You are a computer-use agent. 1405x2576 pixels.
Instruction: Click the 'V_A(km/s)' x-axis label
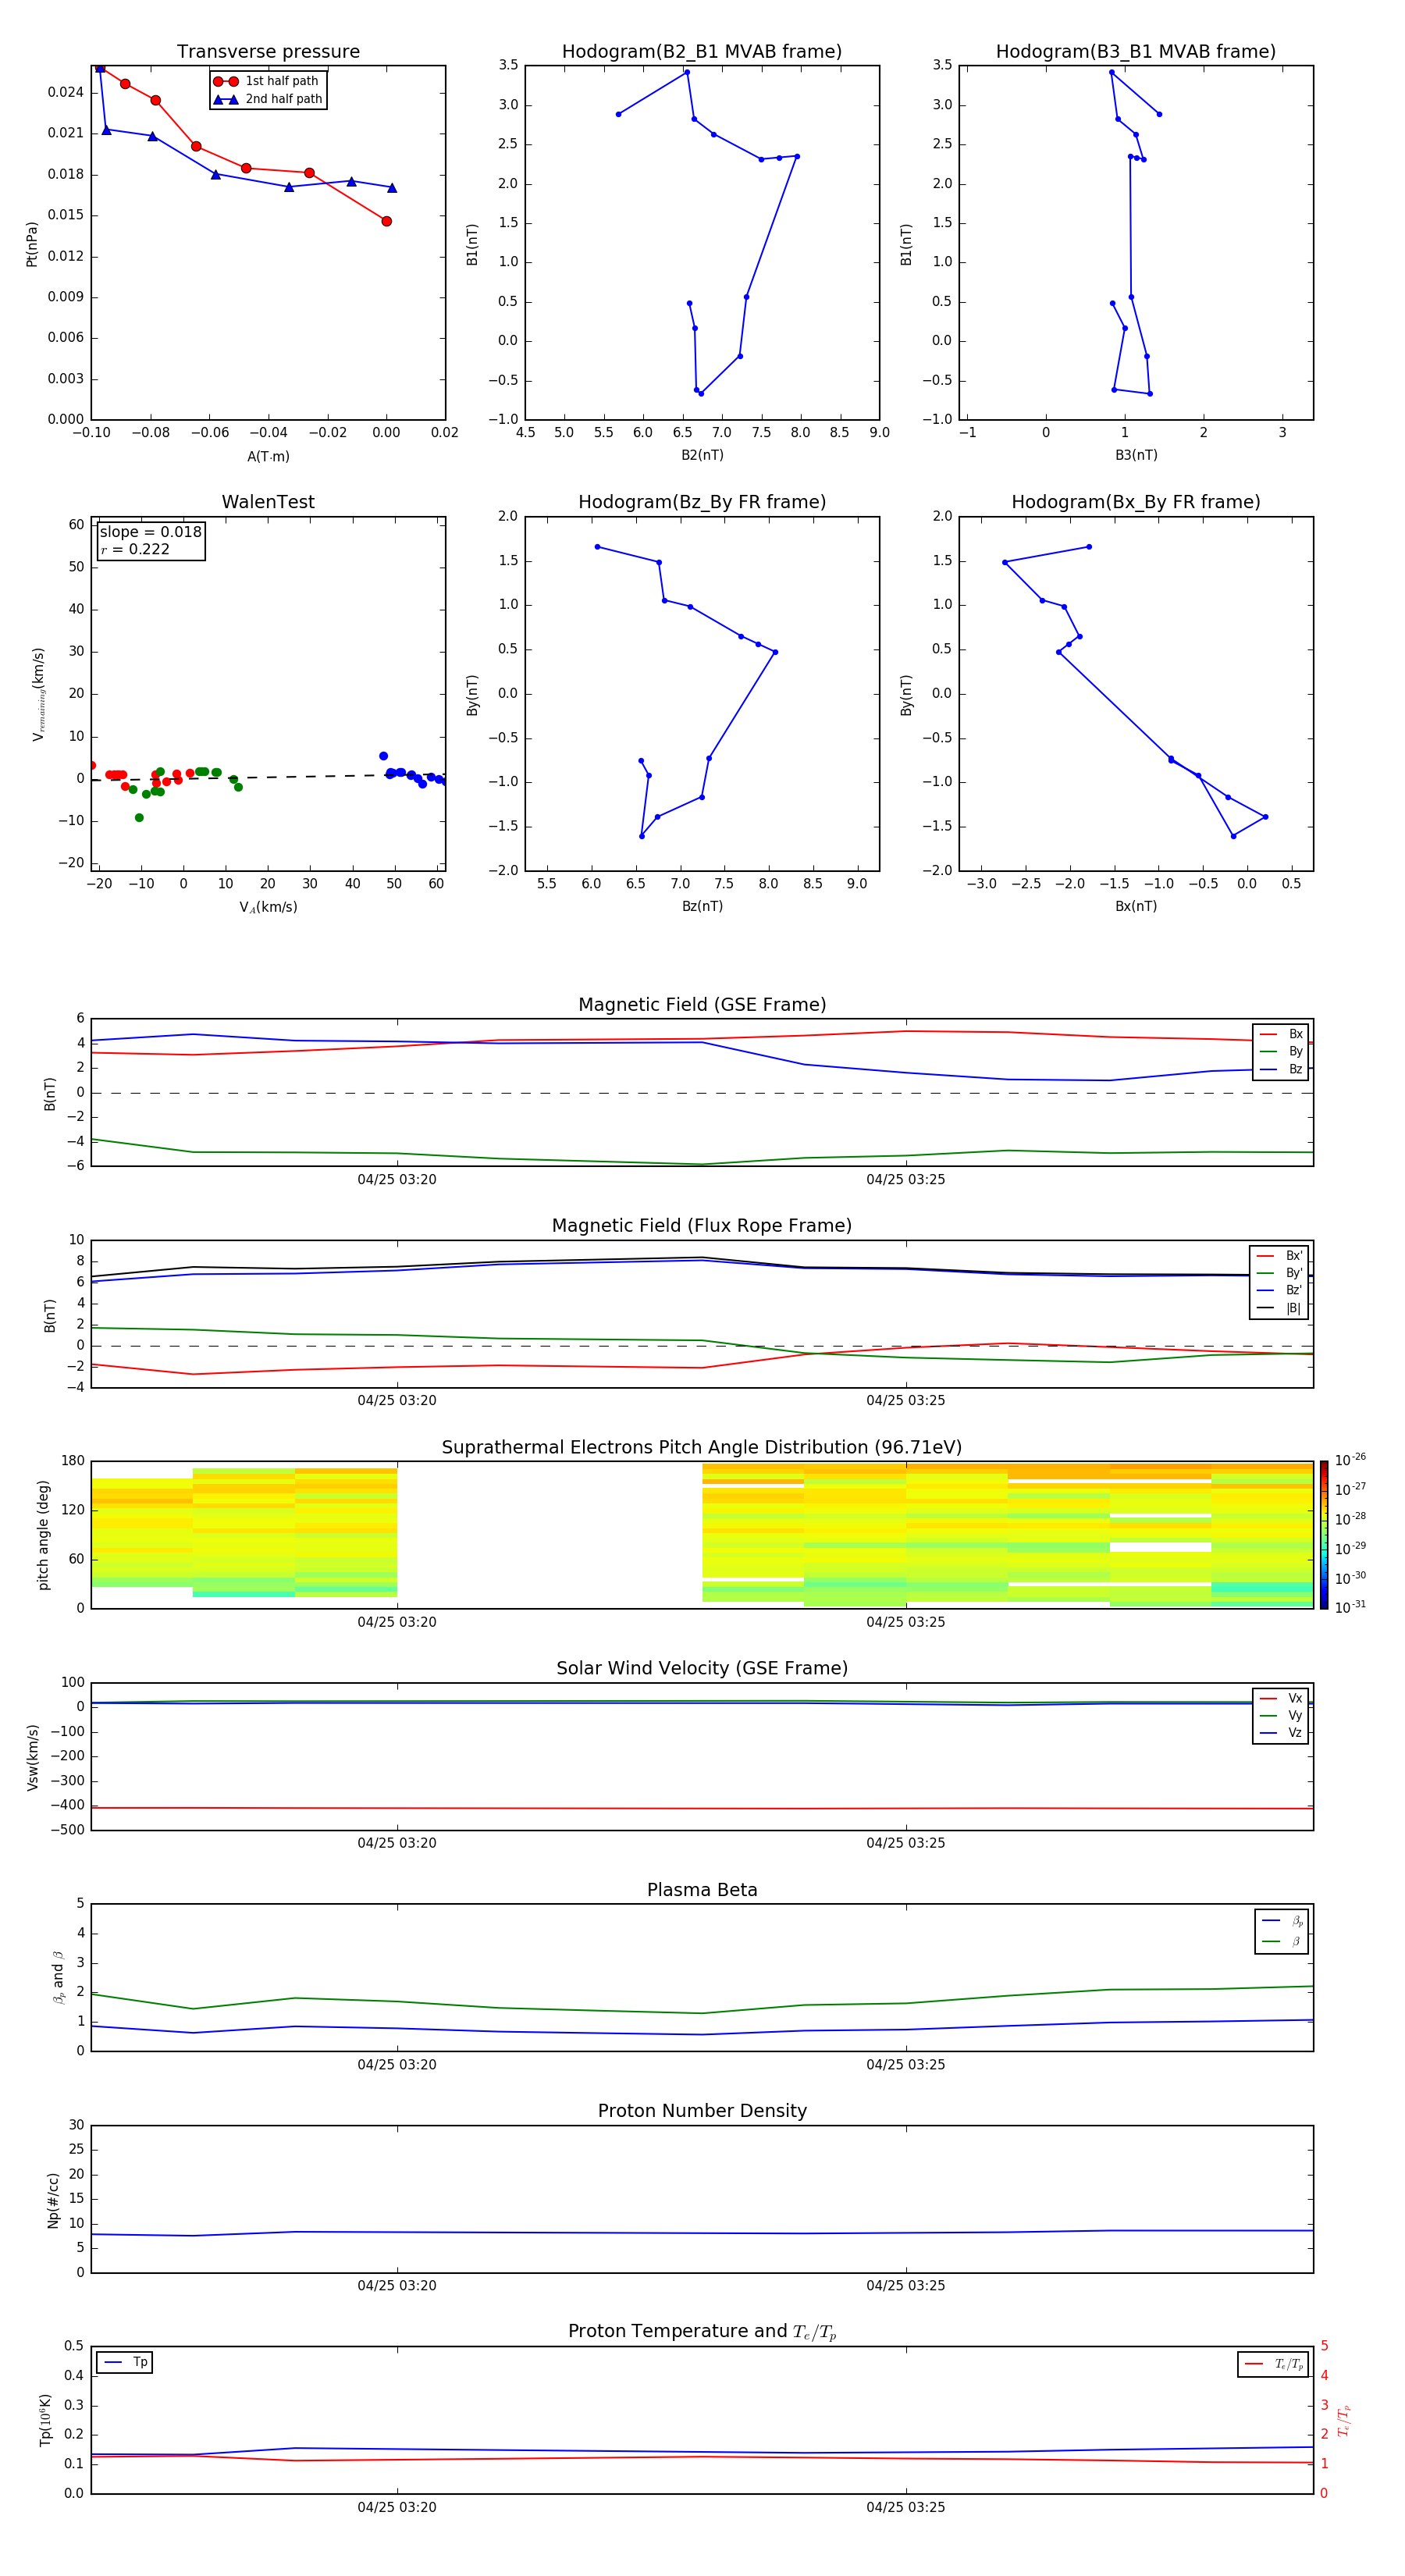(x=268, y=907)
